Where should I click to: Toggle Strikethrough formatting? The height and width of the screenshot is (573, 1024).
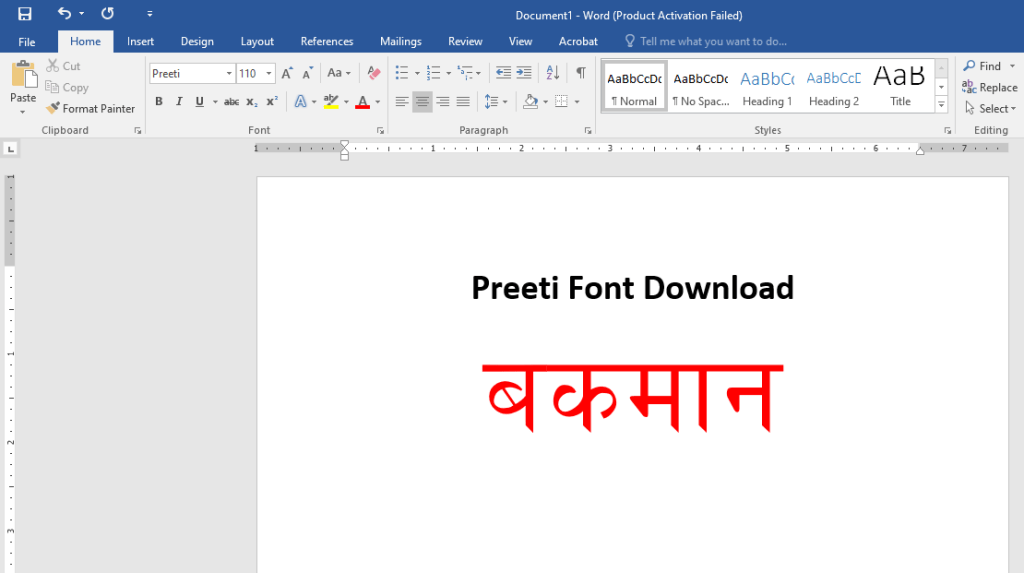coord(231,101)
